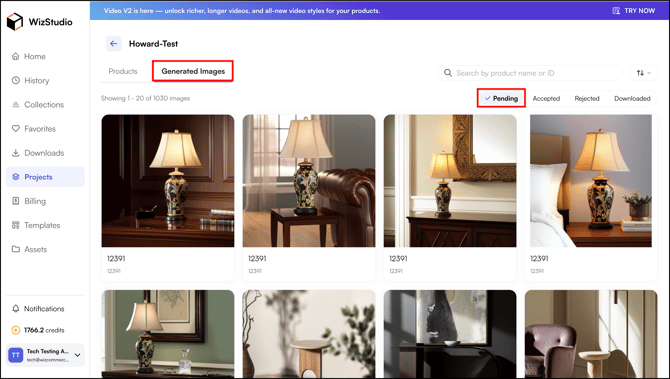Switch to the Generated Images tab
Viewport: 670px width, 379px height.
(193, 71)
